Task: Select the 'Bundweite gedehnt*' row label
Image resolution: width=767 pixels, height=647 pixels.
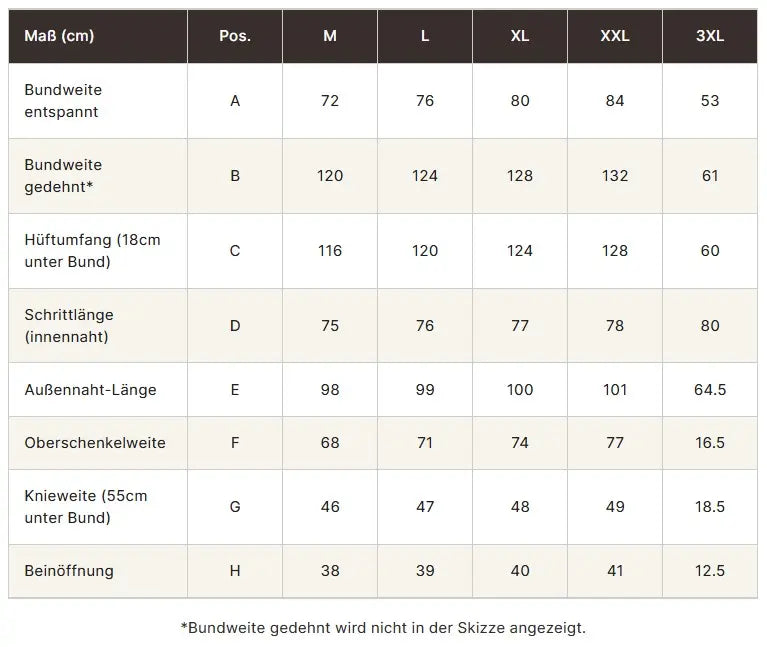Action: click(63, 176)
